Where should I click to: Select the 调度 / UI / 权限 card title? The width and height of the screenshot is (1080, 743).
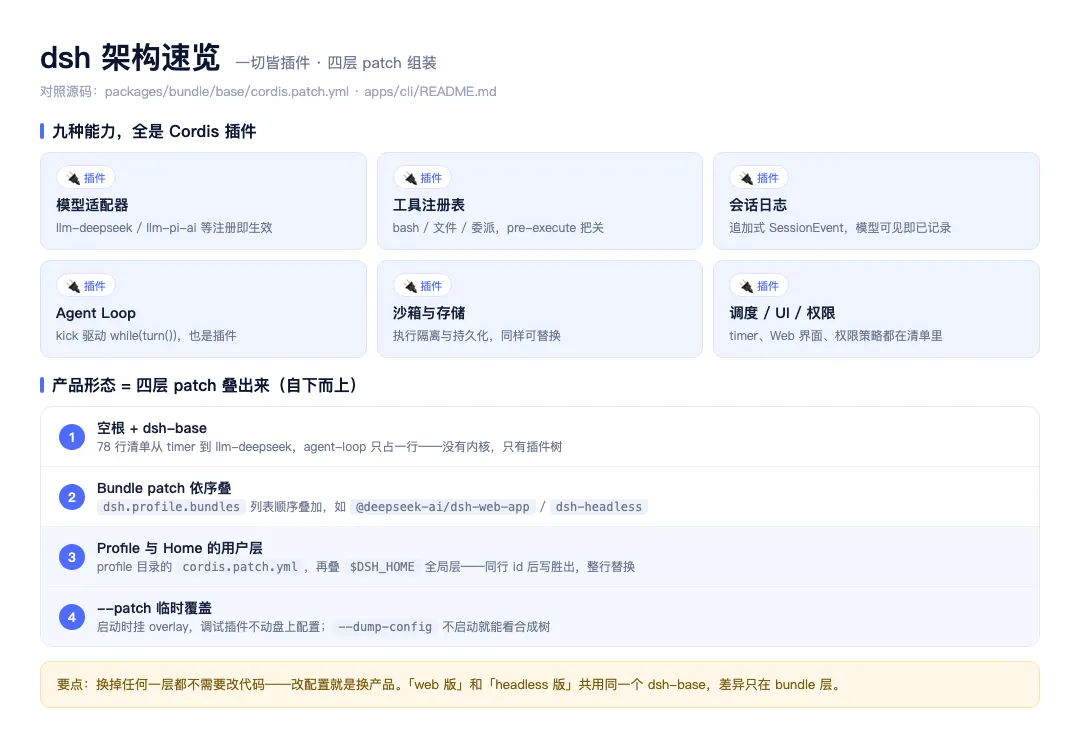[x=782, y=313]
